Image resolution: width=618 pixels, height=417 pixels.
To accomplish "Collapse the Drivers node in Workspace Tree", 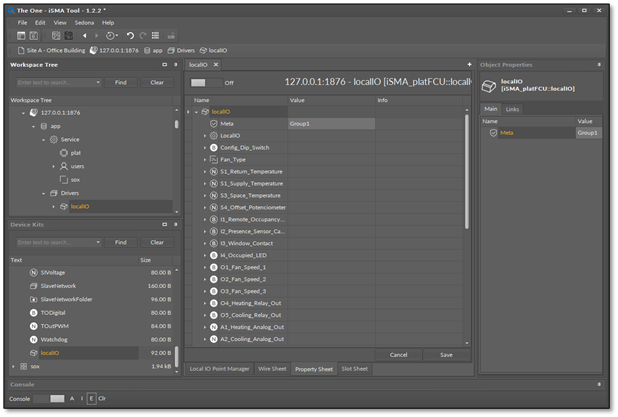I will click(x=44, y=193).
